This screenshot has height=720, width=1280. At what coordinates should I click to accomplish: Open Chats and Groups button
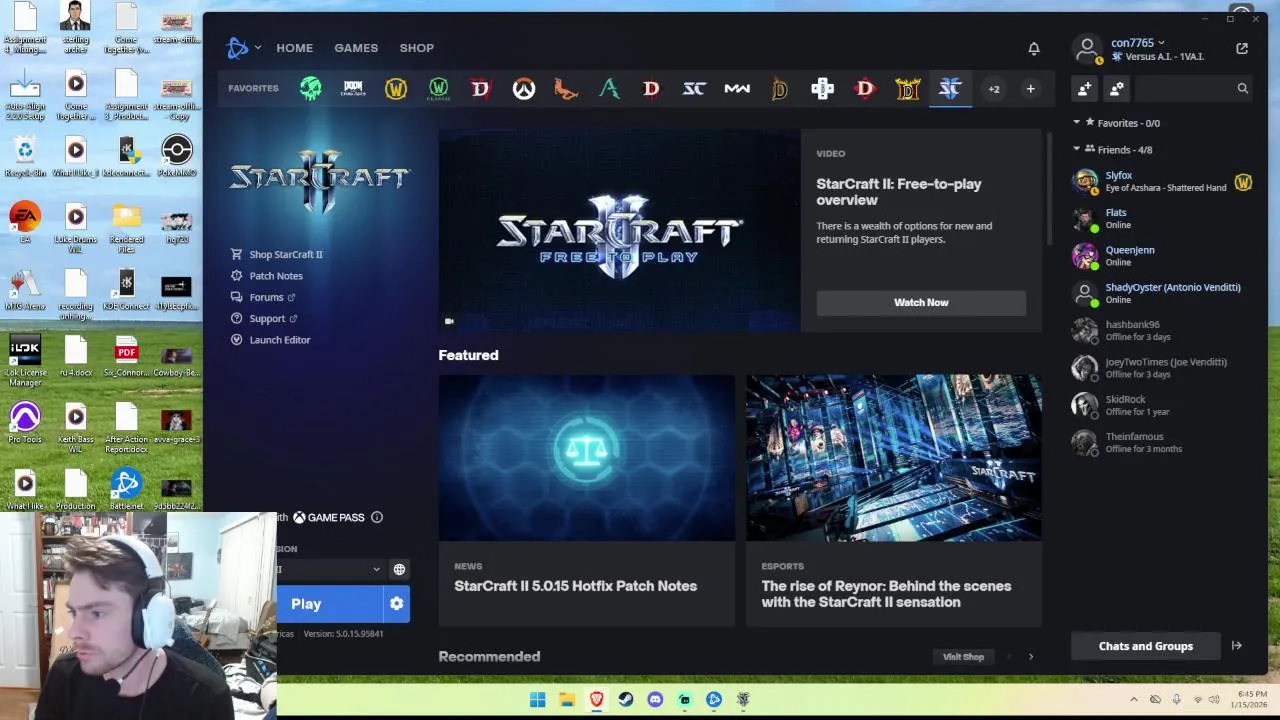[1146, 646]
